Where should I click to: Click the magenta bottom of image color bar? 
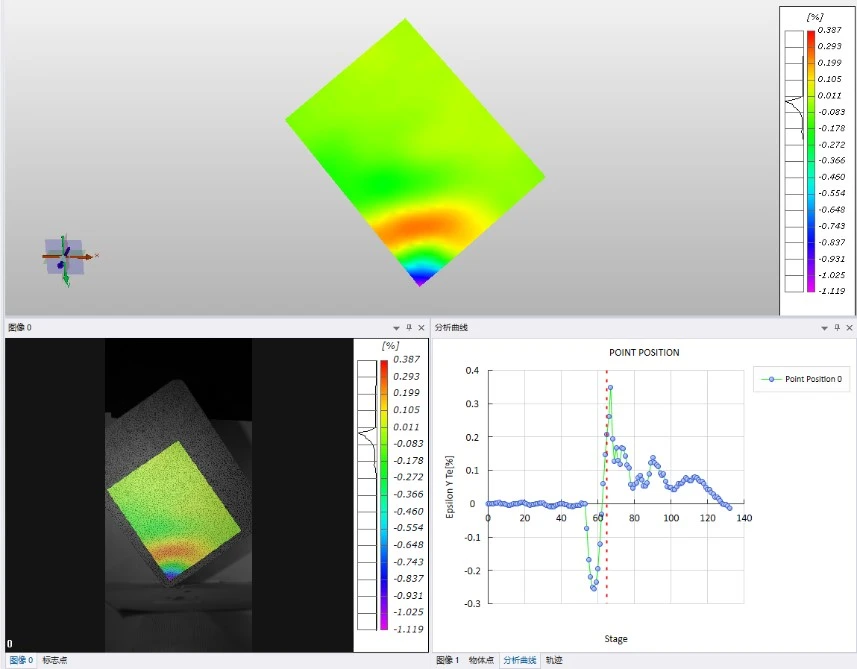click(384, 623)
